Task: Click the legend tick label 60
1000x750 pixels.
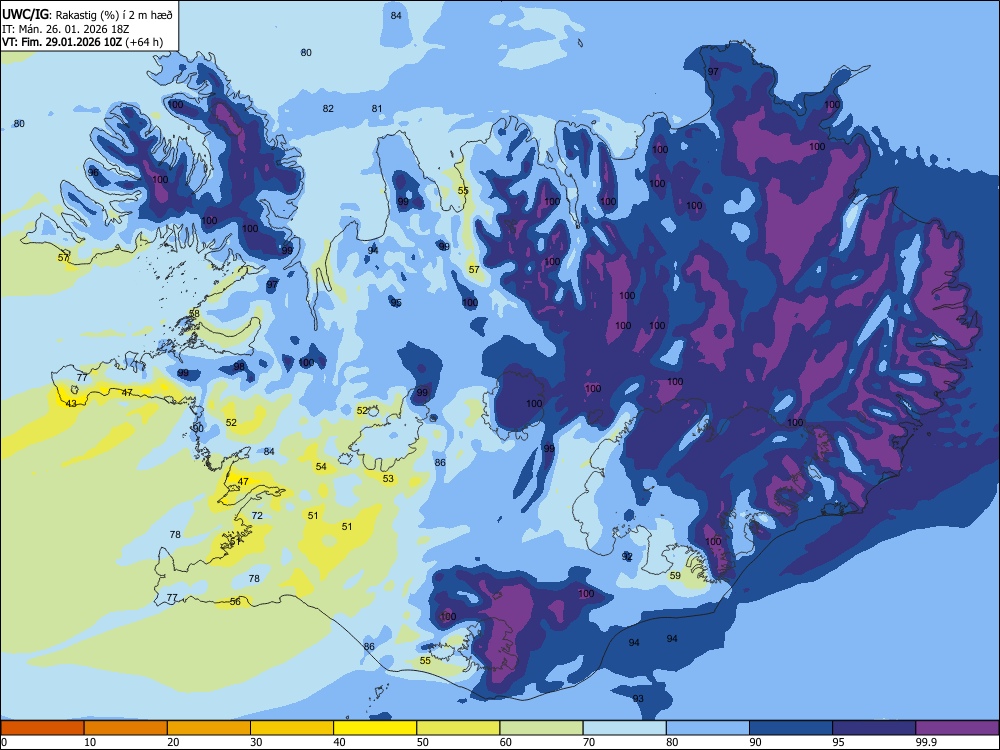Action: [x=506, y=742]
